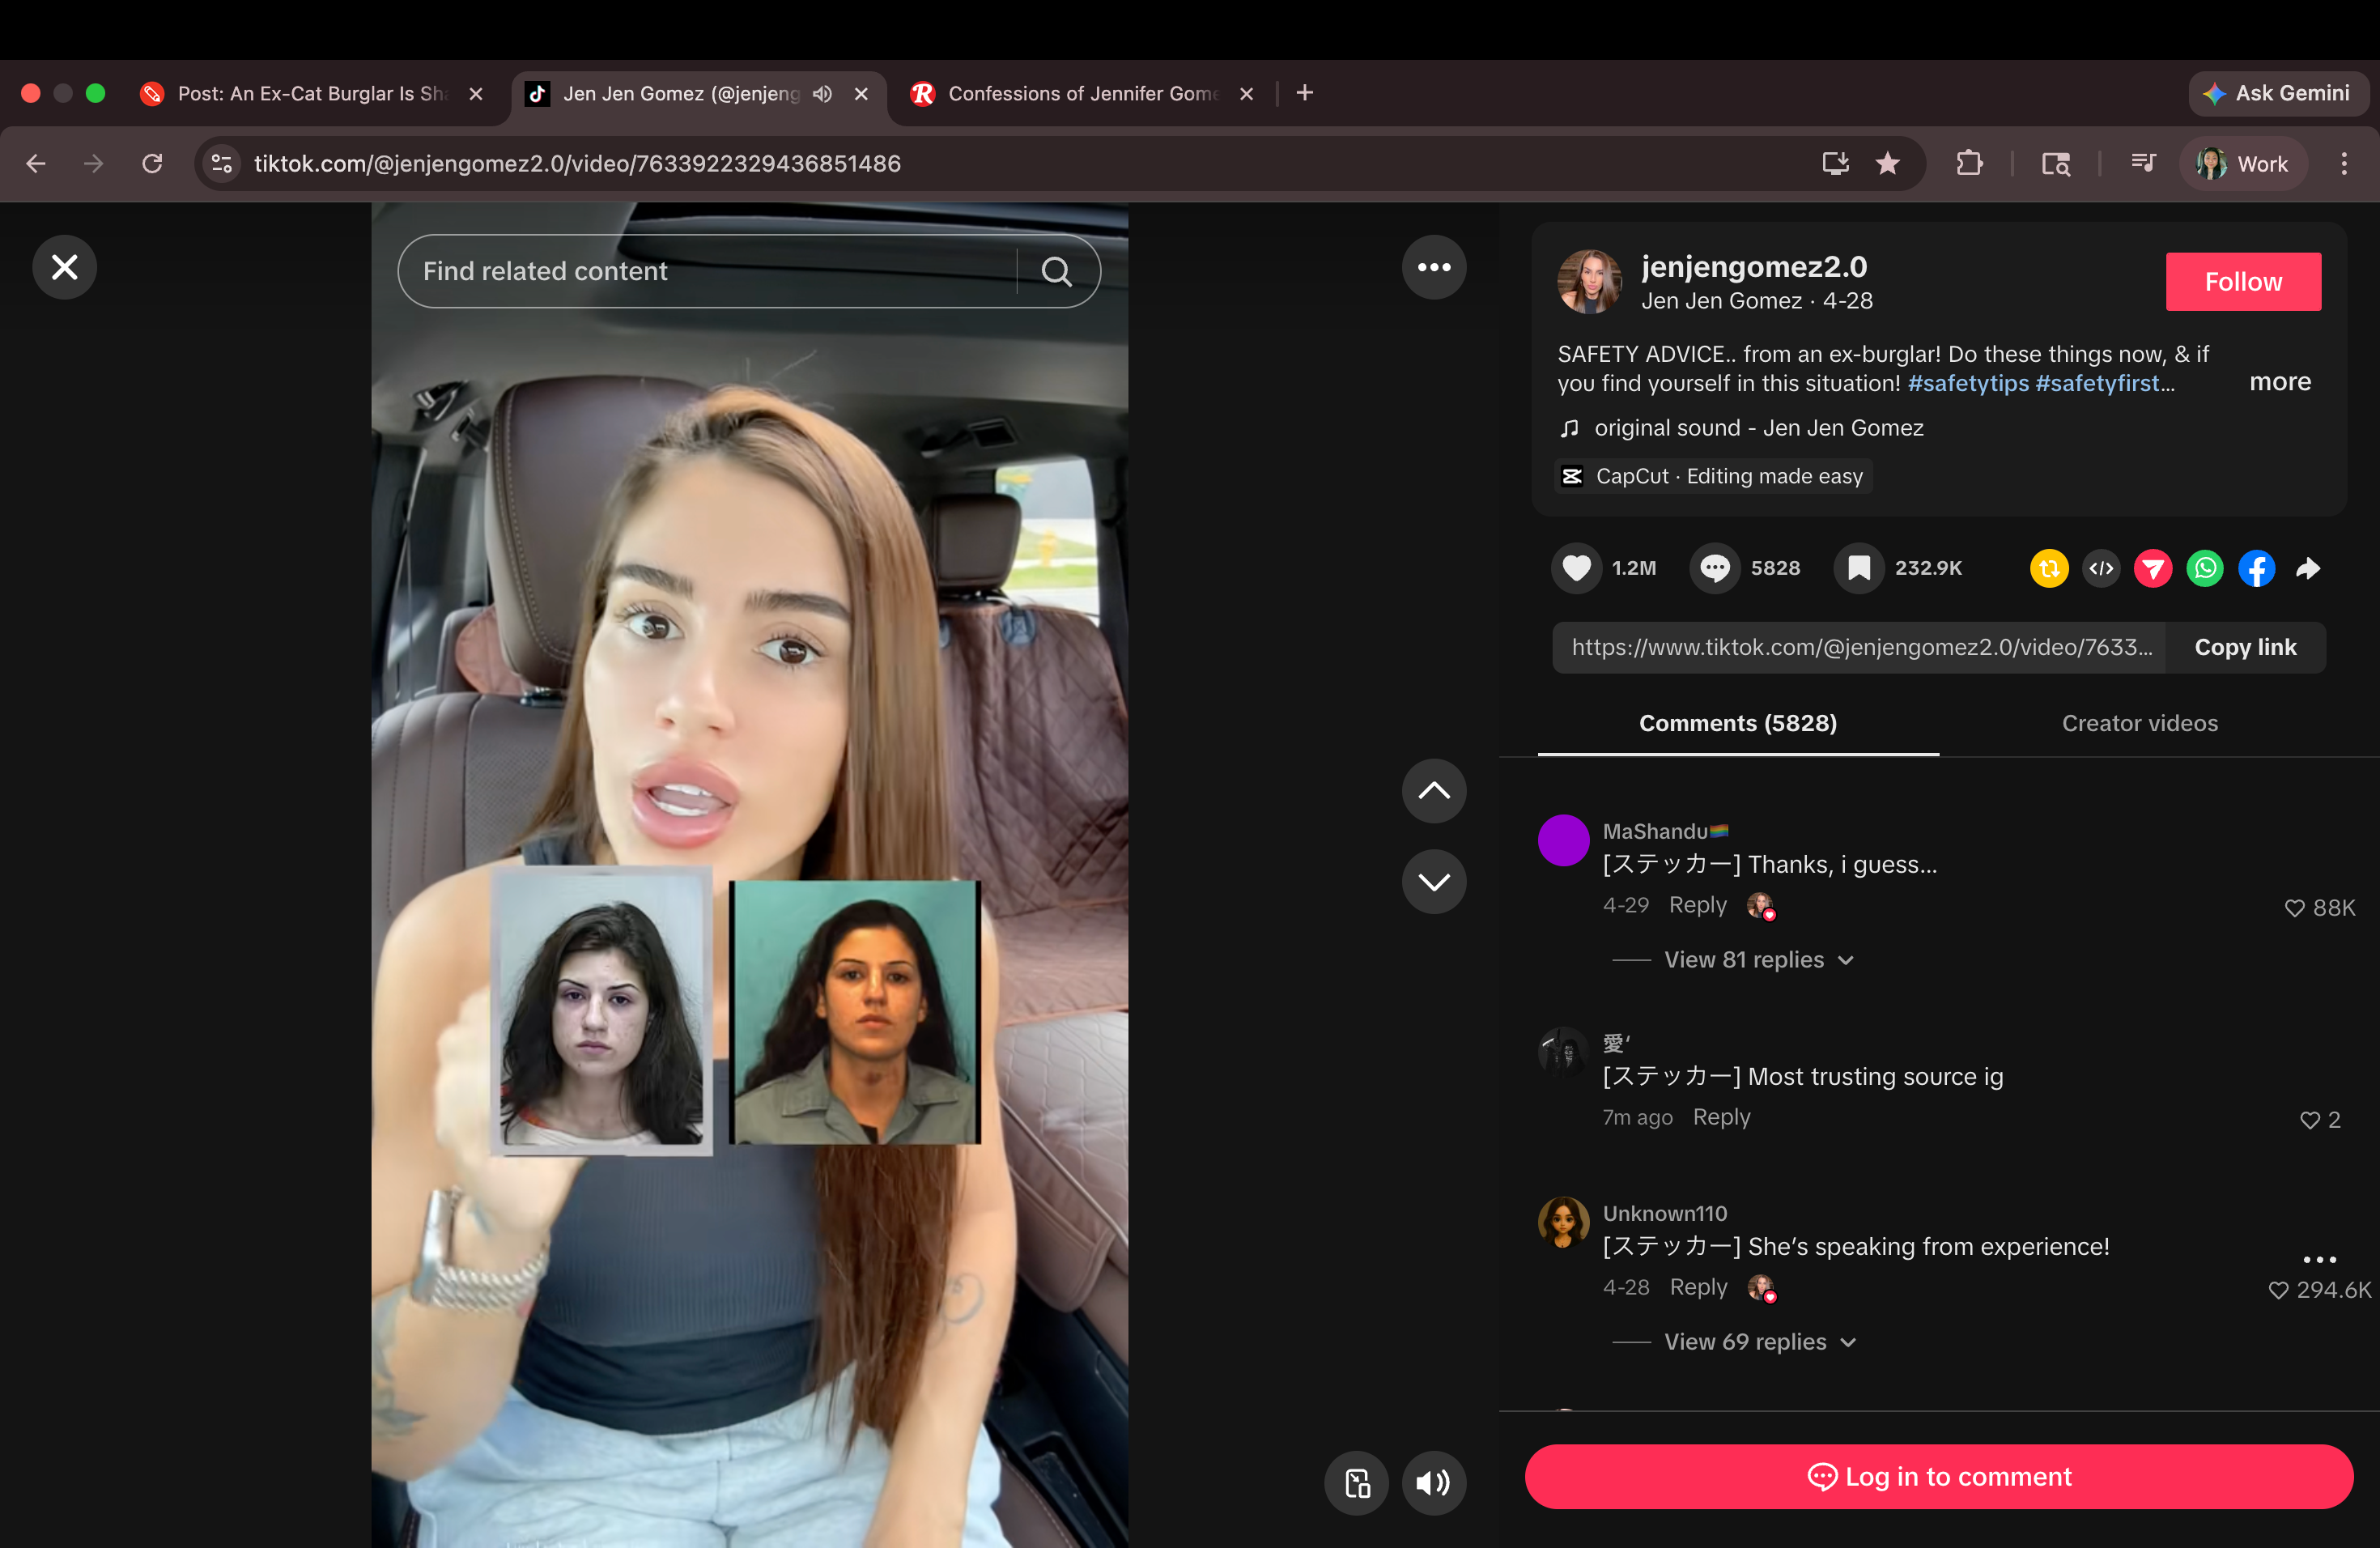
Task: Open jenjengomez2.0 profile avatar
Action: [x=1589, y=282]
